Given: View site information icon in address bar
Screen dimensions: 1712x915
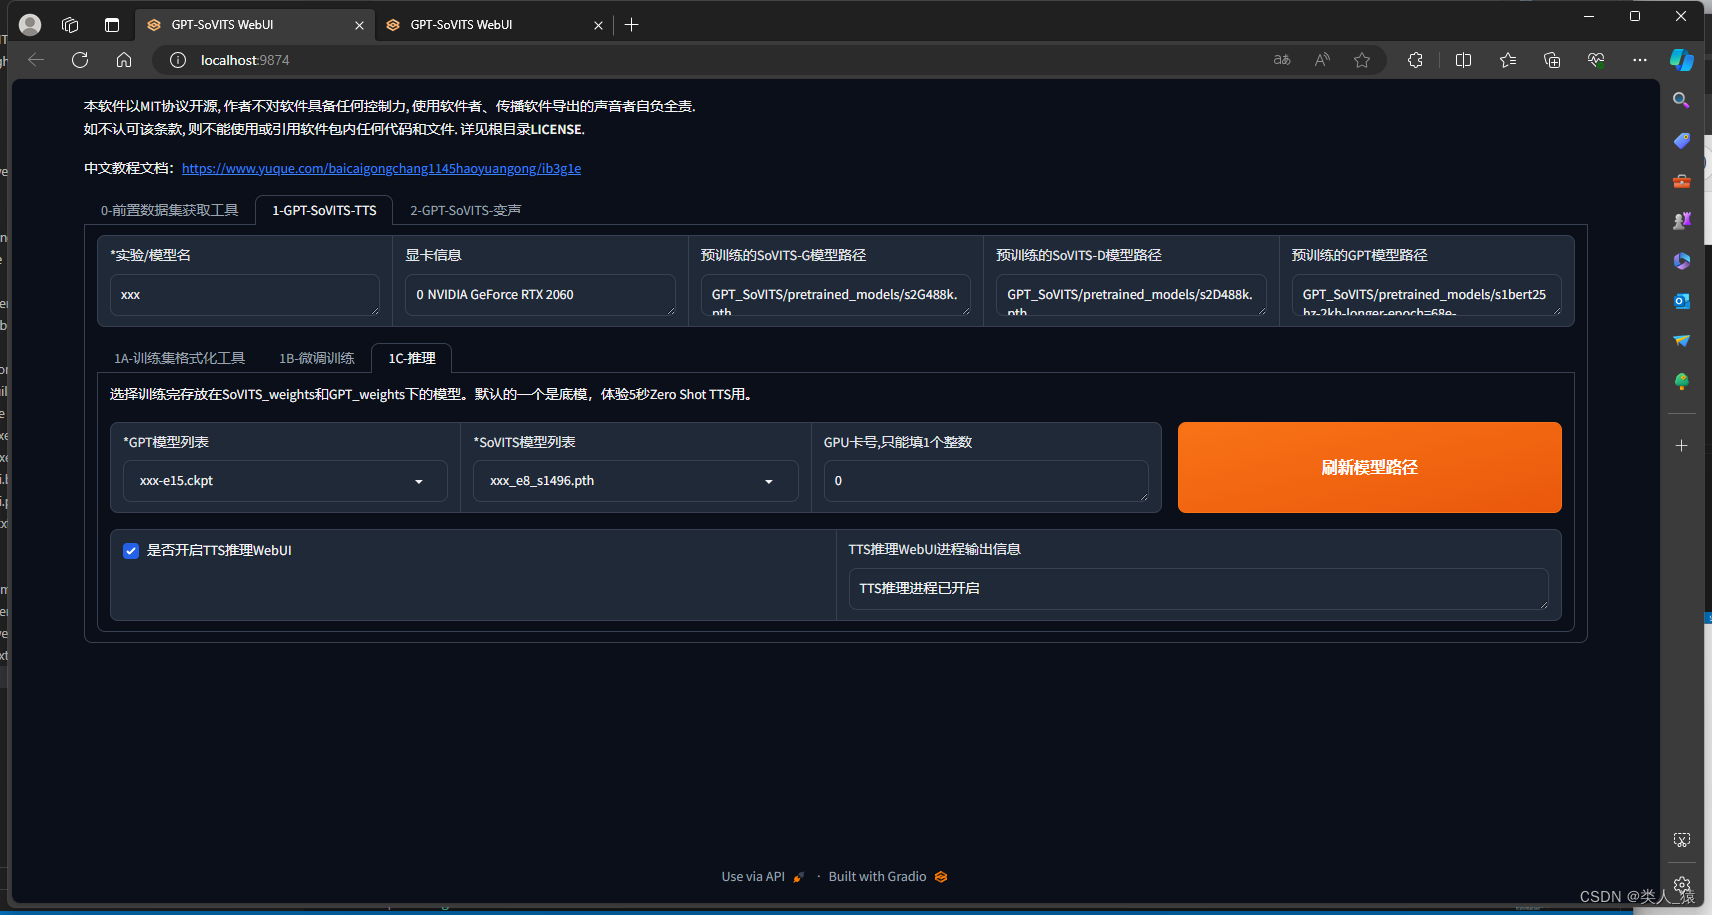Looking at the screenshot, I should click(x=178, y=60).
